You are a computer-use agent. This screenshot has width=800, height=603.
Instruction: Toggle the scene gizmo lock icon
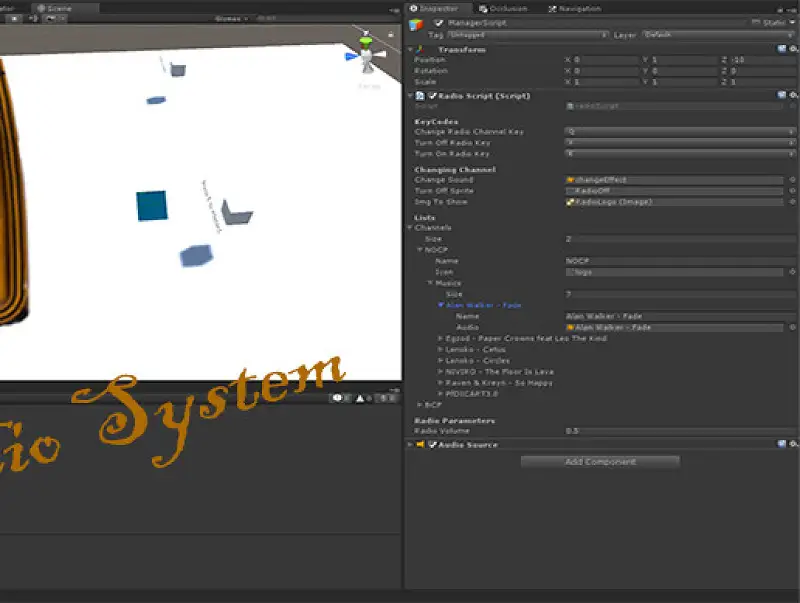390,35
